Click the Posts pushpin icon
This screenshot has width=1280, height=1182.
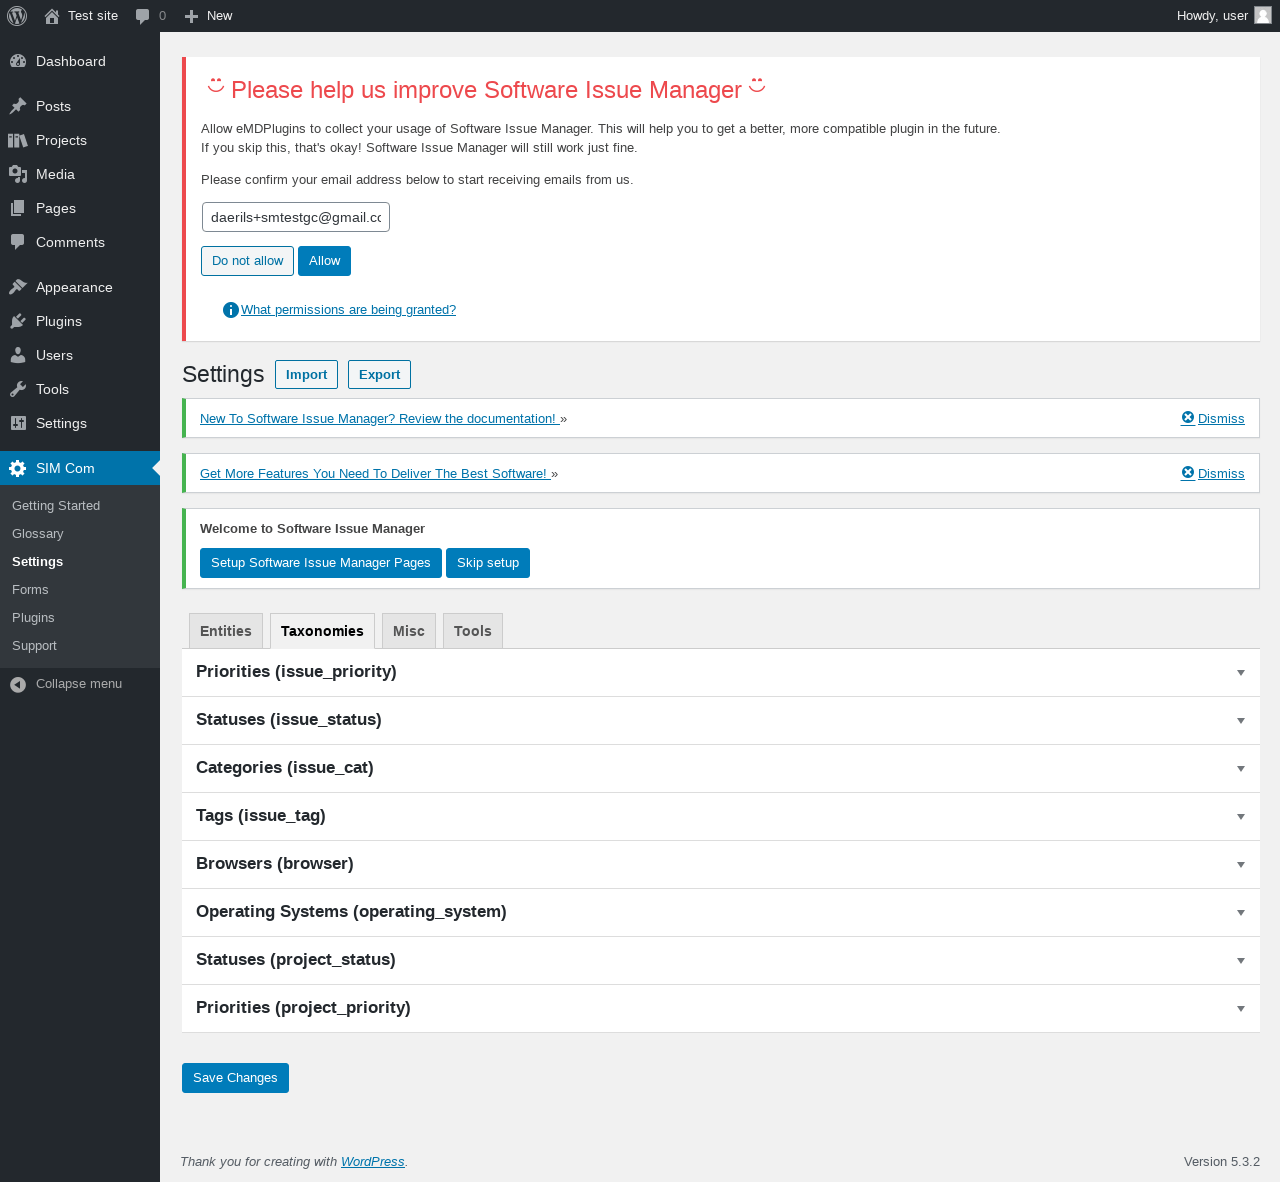coord(18,106)
